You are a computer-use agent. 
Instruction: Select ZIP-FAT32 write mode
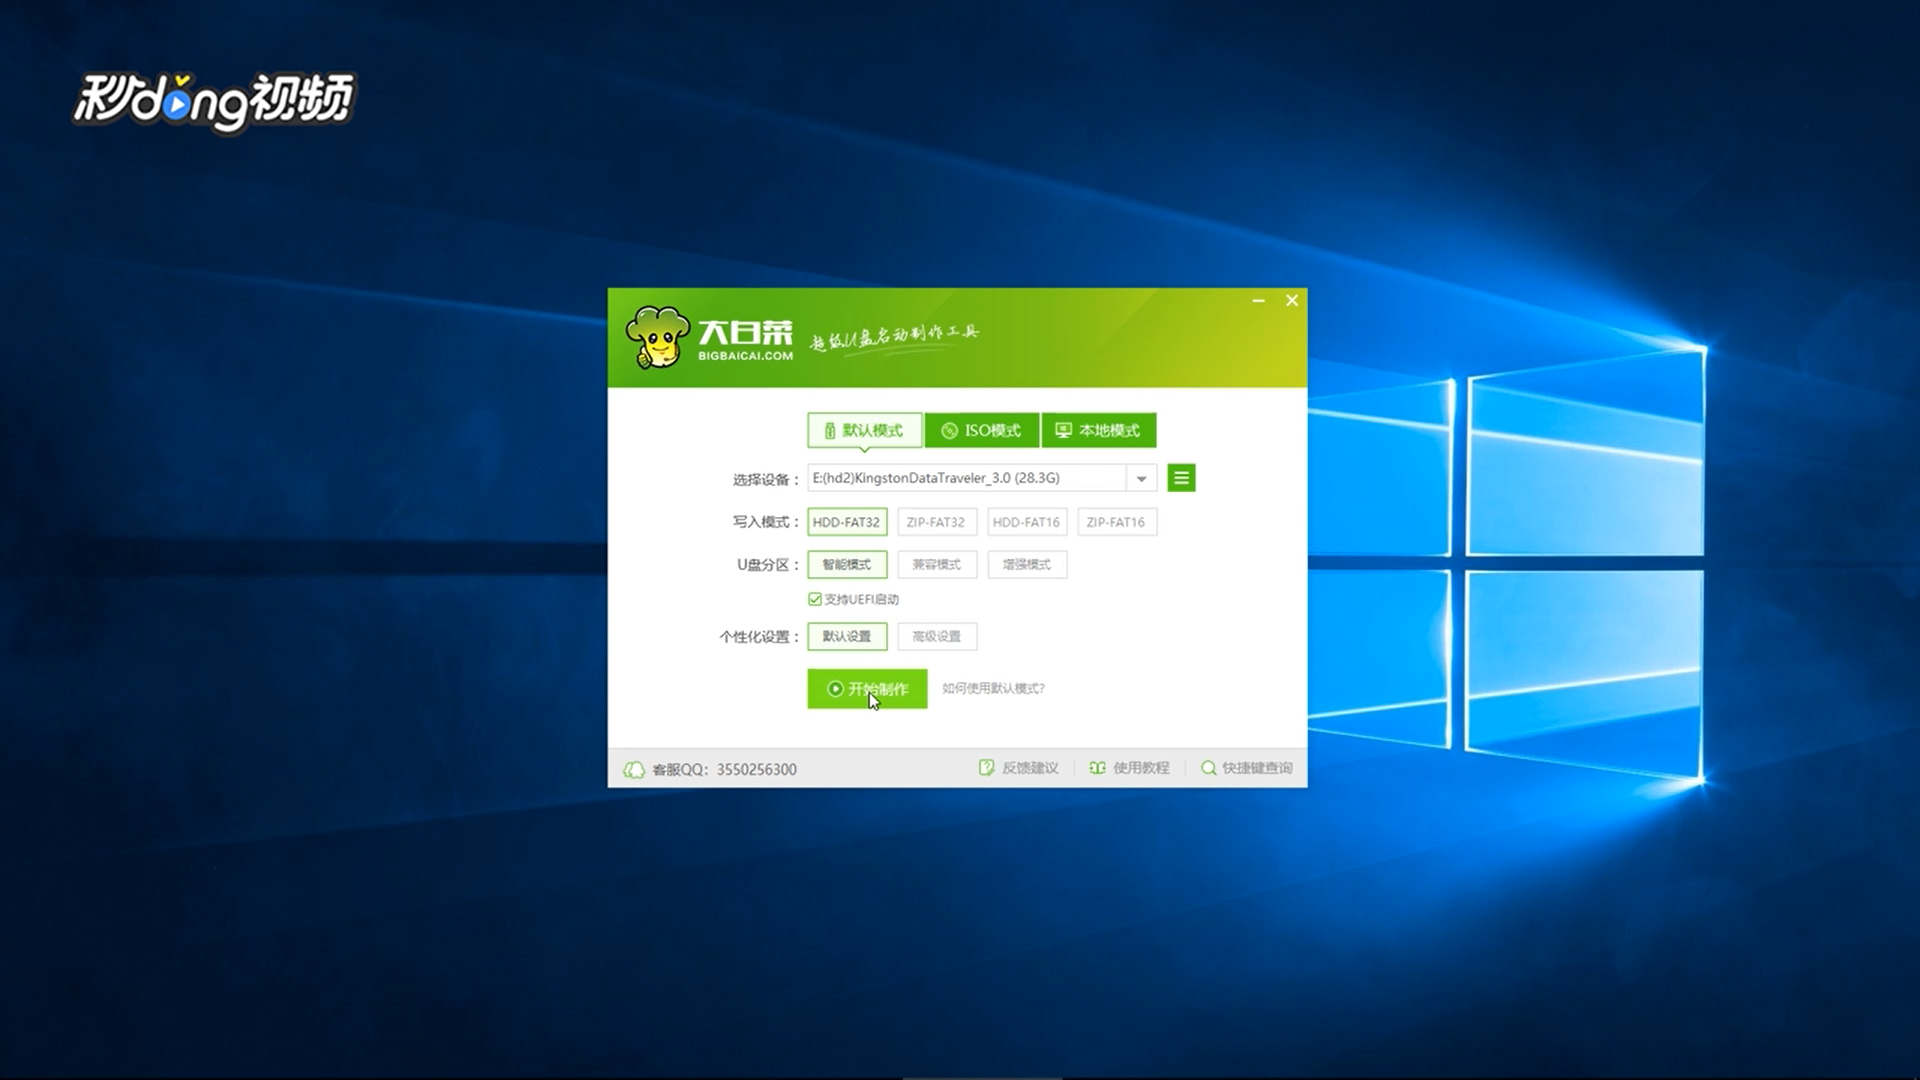tap(936, 522)
